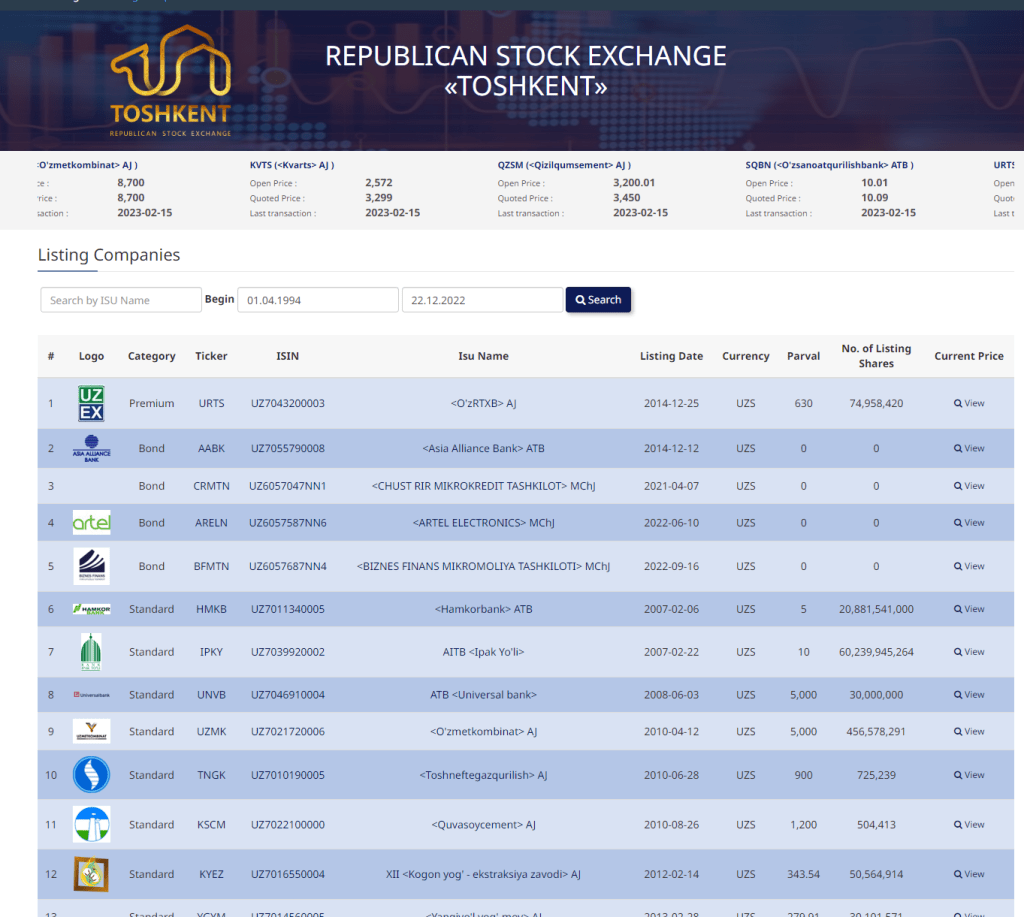Click the Kogon yog' company logo
The image size is (1024, 917).
point(91,874)
